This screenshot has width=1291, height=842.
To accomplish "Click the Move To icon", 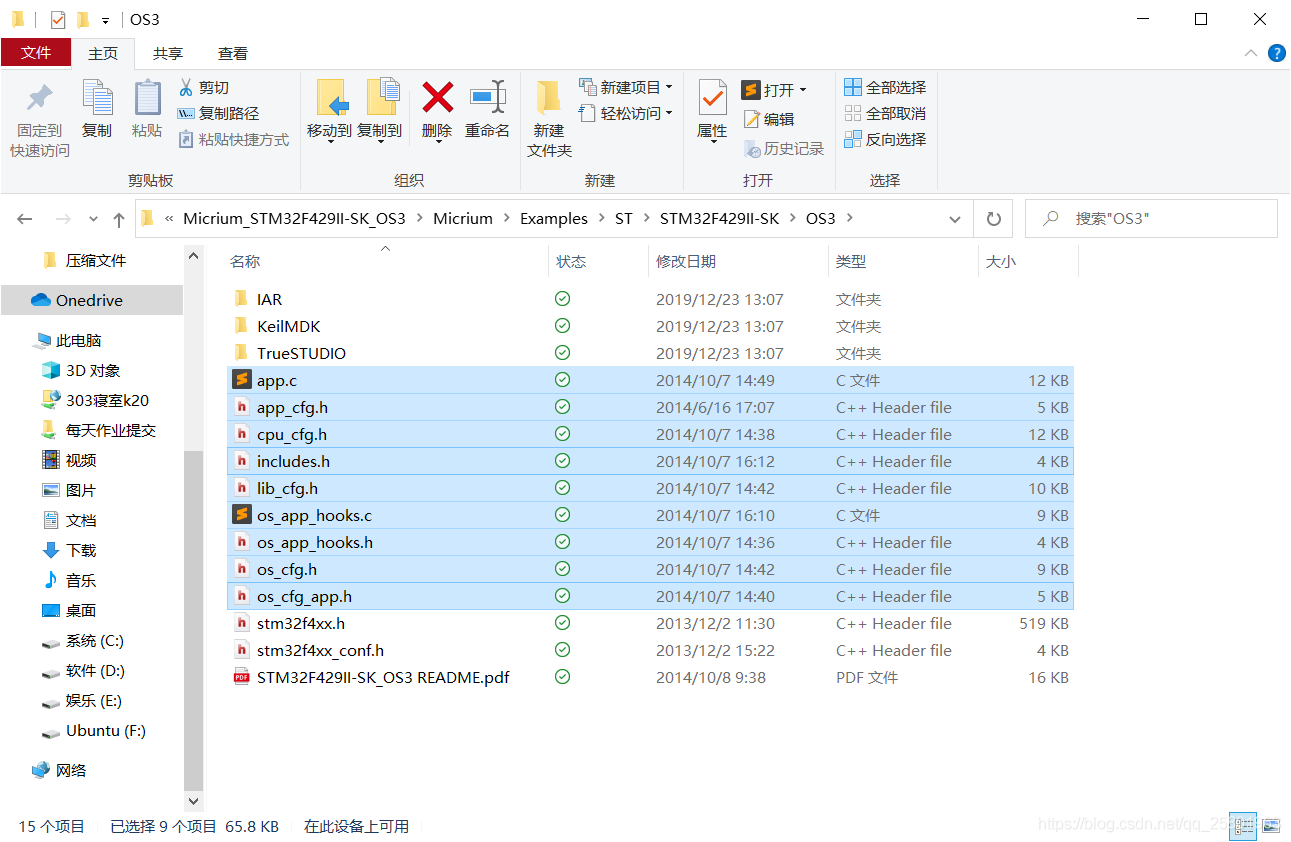I will click(331, 98).
